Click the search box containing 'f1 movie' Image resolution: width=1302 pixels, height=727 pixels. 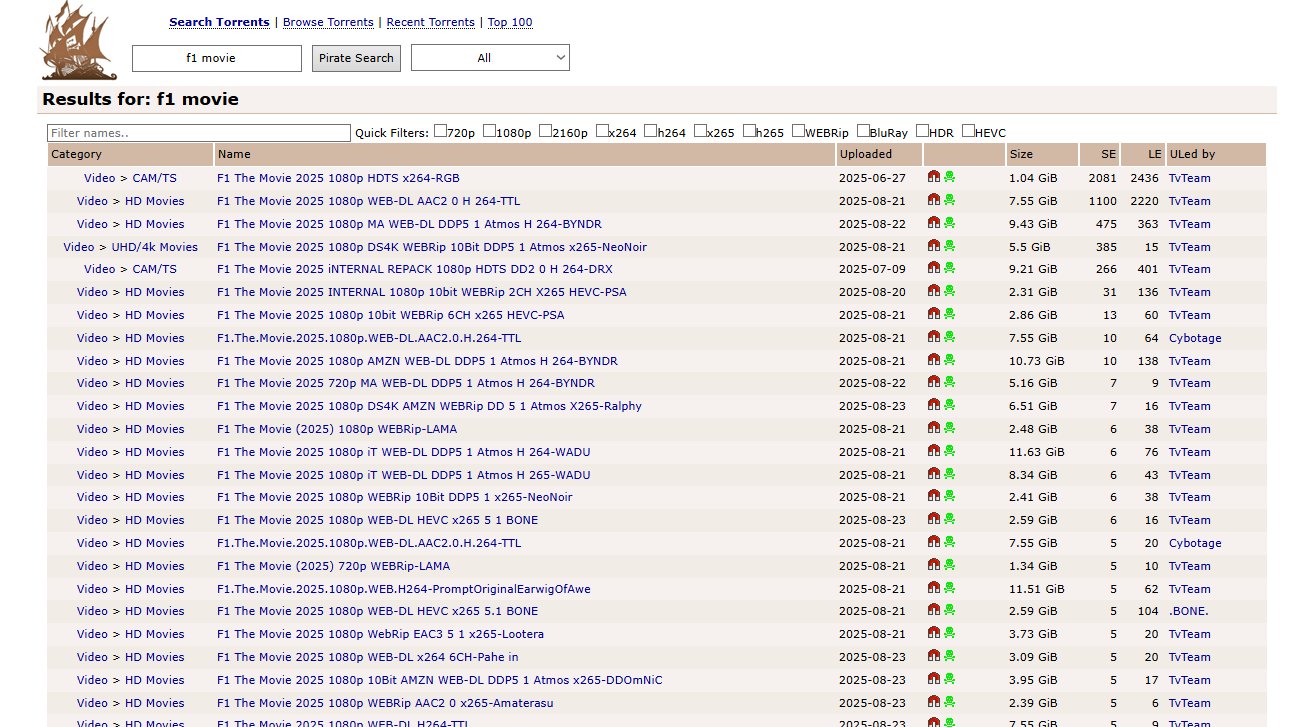[216, 58]
